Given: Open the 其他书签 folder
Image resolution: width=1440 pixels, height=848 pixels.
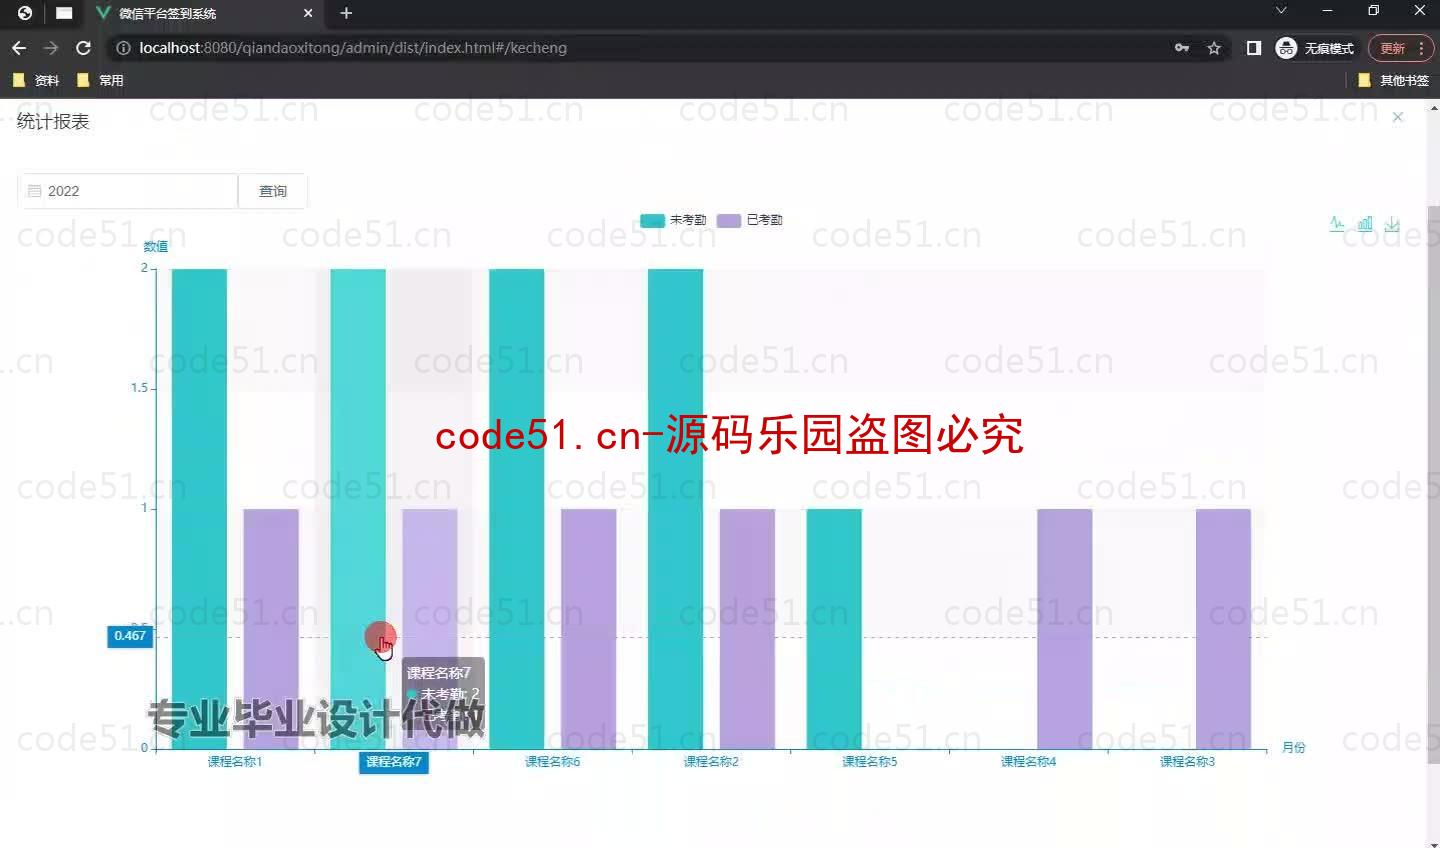Looking at the screenshot, I should coord(1394,80).
